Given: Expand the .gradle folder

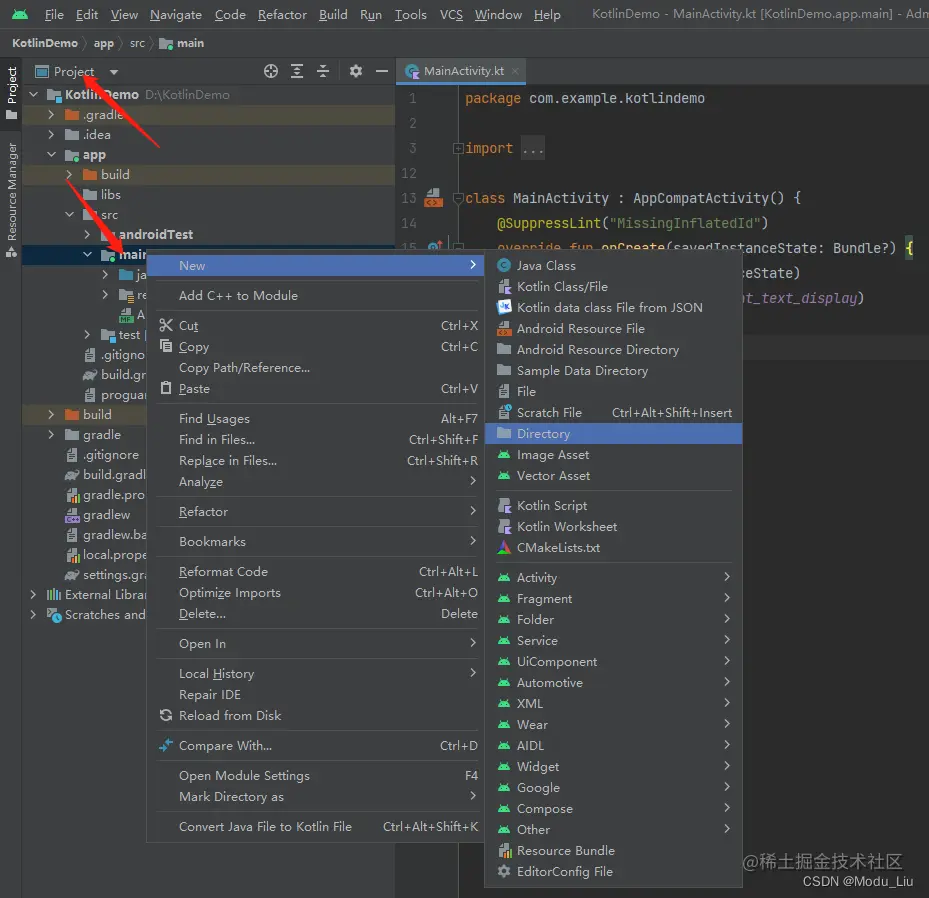Looking at the screenshot, I should coord(51,115).
